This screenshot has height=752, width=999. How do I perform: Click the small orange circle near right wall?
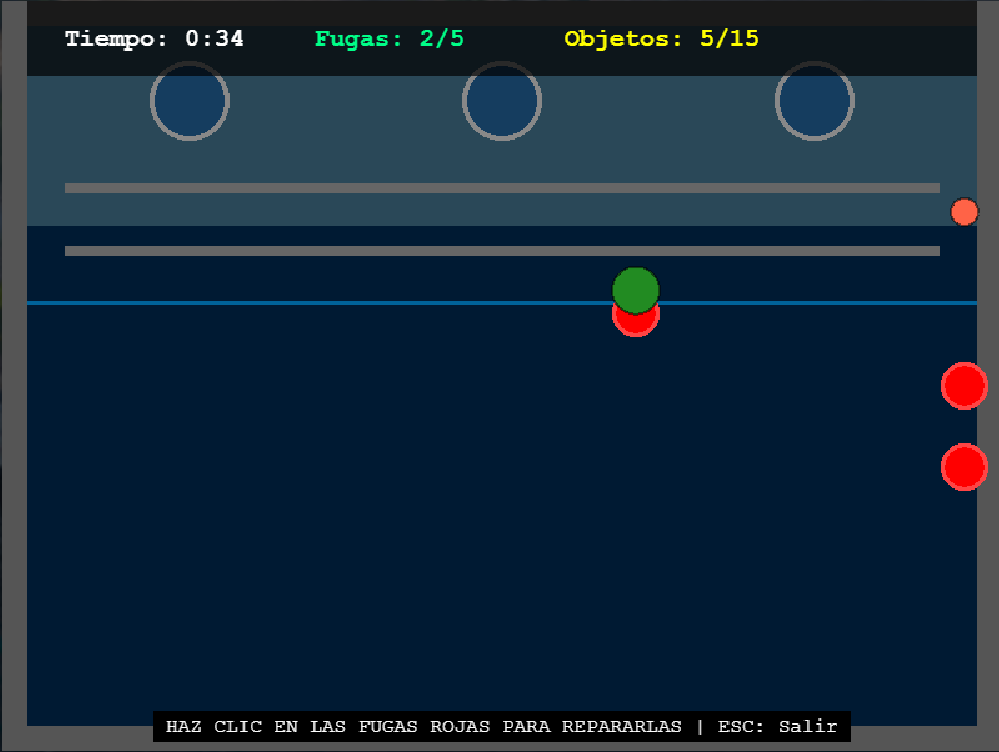coord(964,212)
